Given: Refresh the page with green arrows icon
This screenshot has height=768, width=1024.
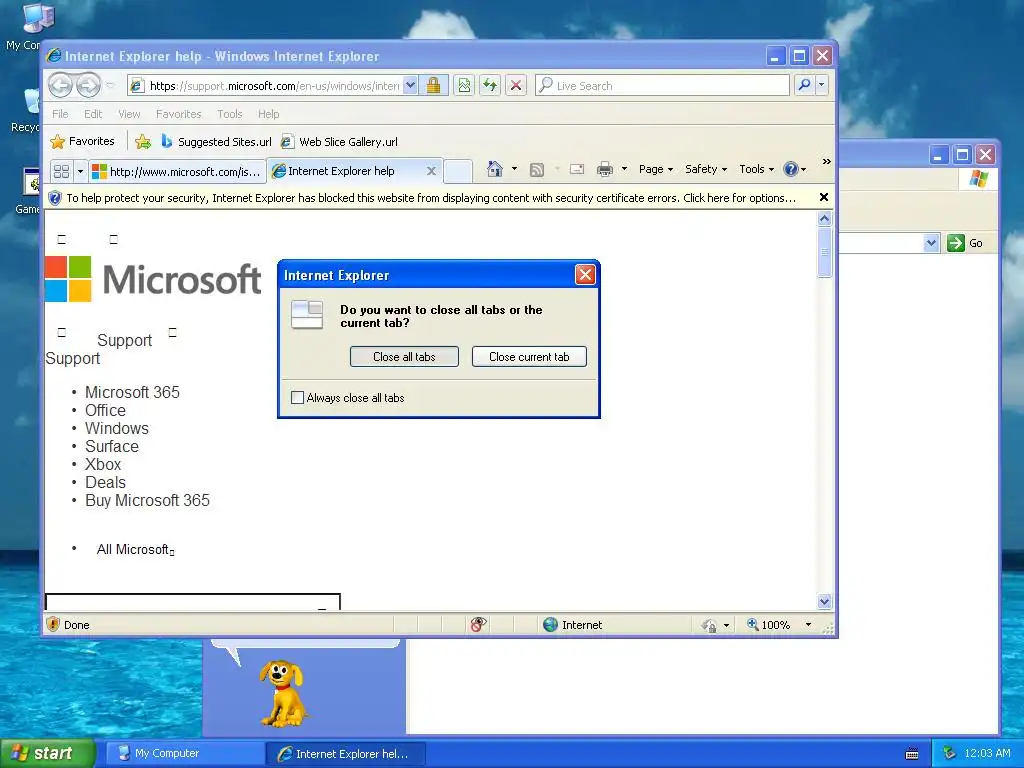Looking at the screenshot, I should [490, 86].
